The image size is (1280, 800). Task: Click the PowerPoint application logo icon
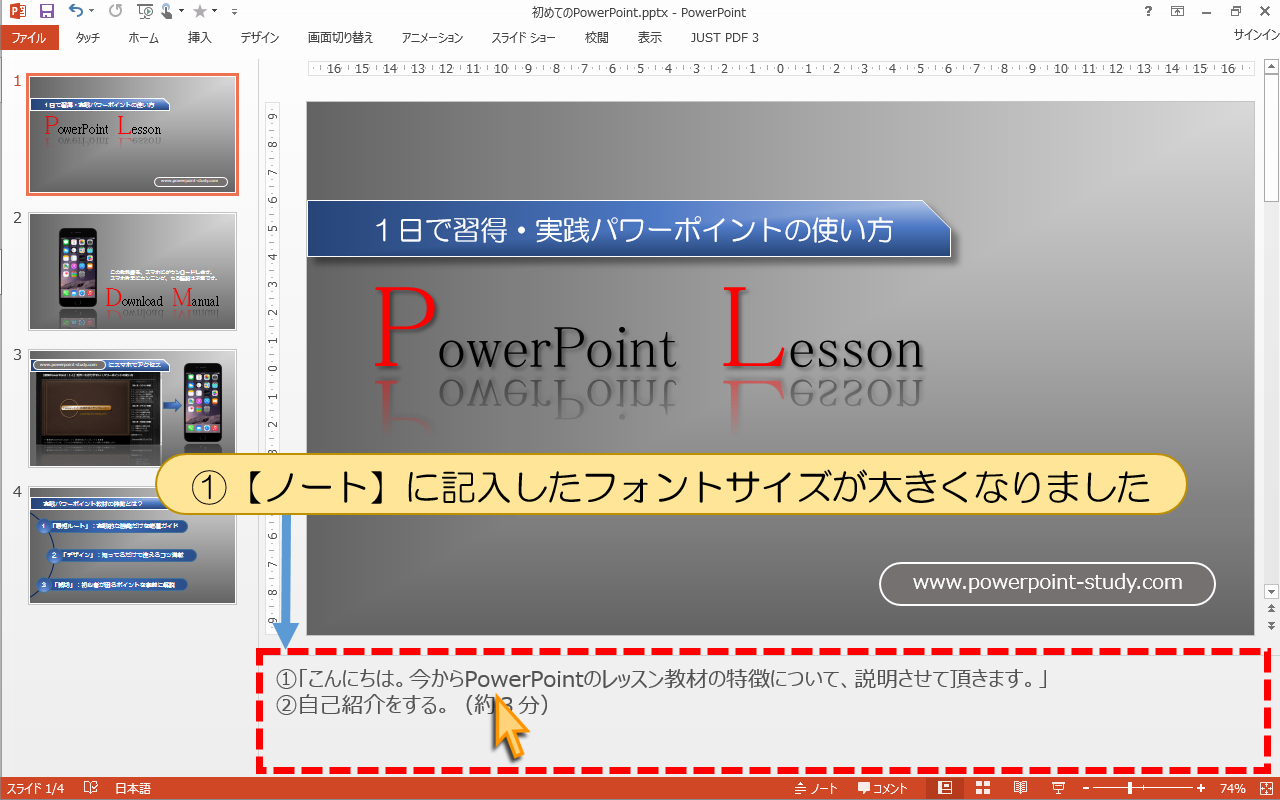point(17,12)
